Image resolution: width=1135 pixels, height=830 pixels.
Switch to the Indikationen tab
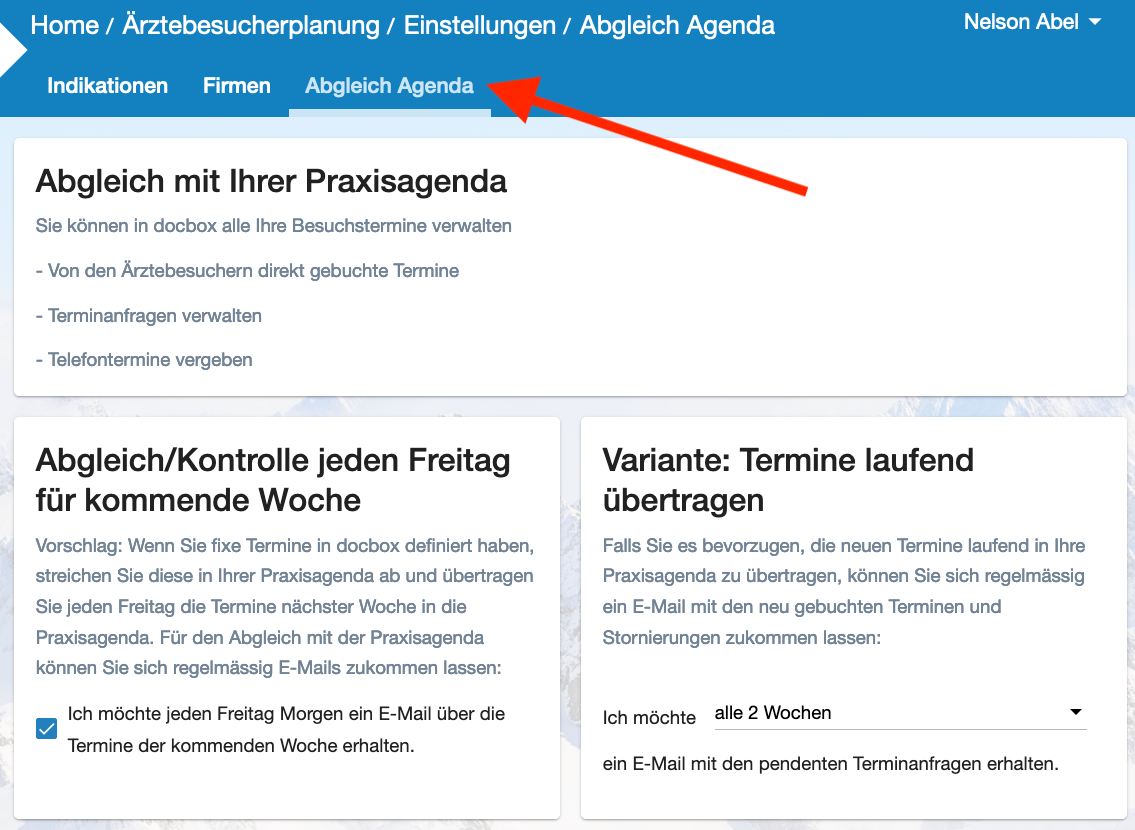(x=107, y=86)
